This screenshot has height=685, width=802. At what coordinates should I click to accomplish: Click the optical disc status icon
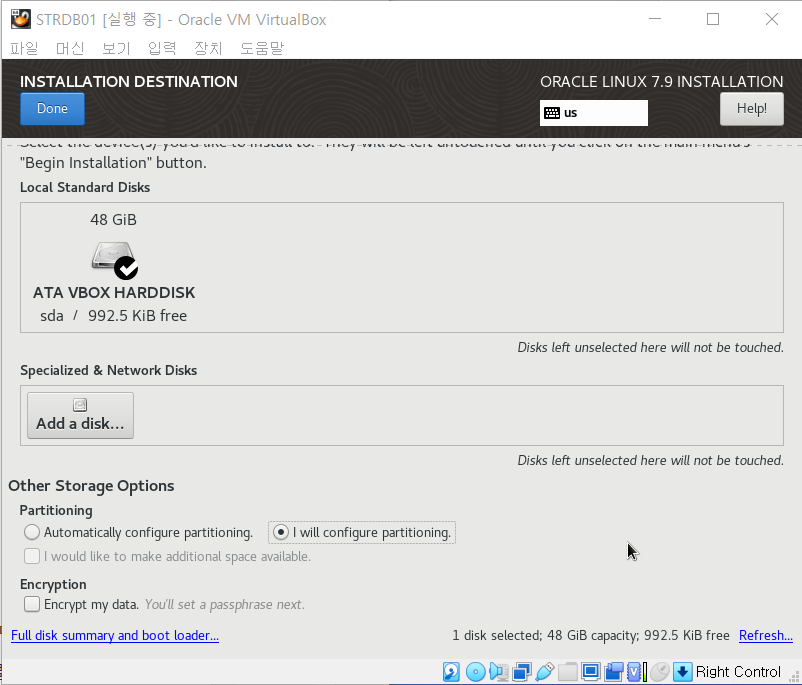point(476,672)
